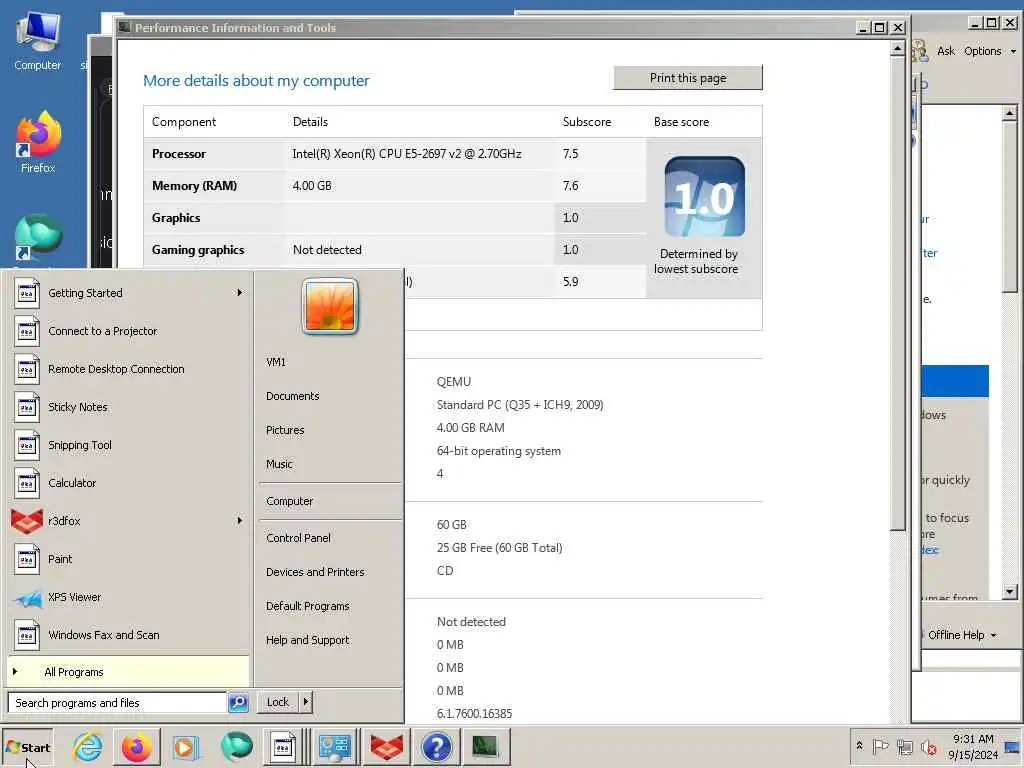The height and width of the screenshot is (768, 1024).
Task: Click the teal browser taskbar icon
Action: (x=236, y=746)
